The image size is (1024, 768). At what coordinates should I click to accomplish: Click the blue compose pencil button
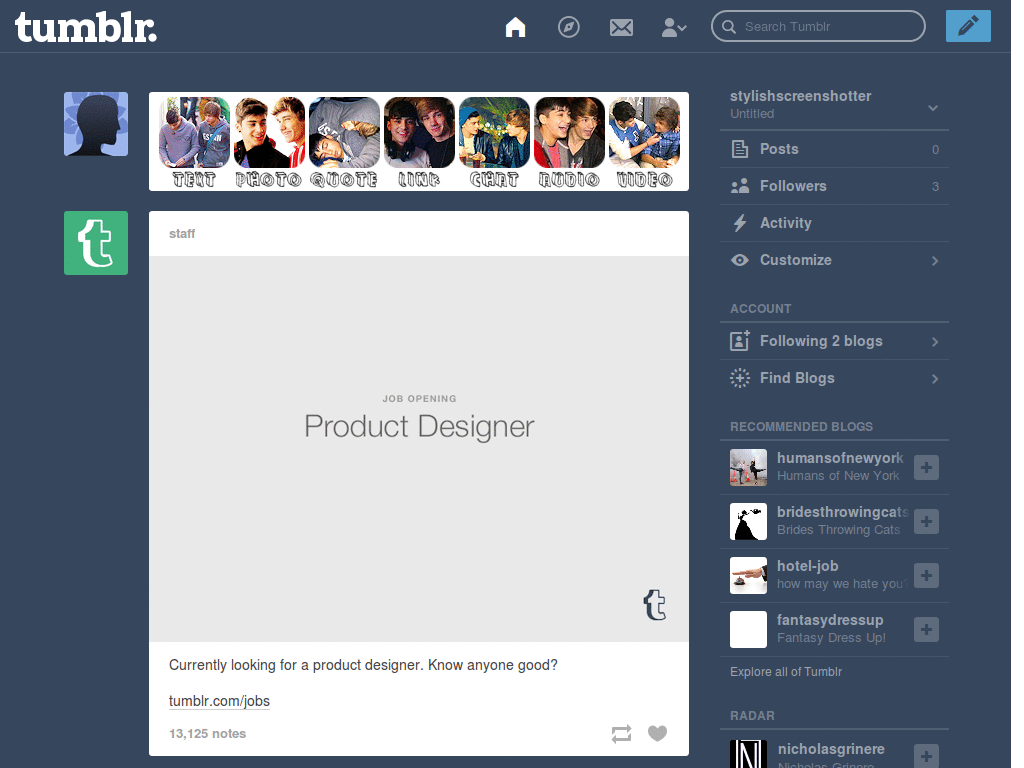(x=968, y=26)
